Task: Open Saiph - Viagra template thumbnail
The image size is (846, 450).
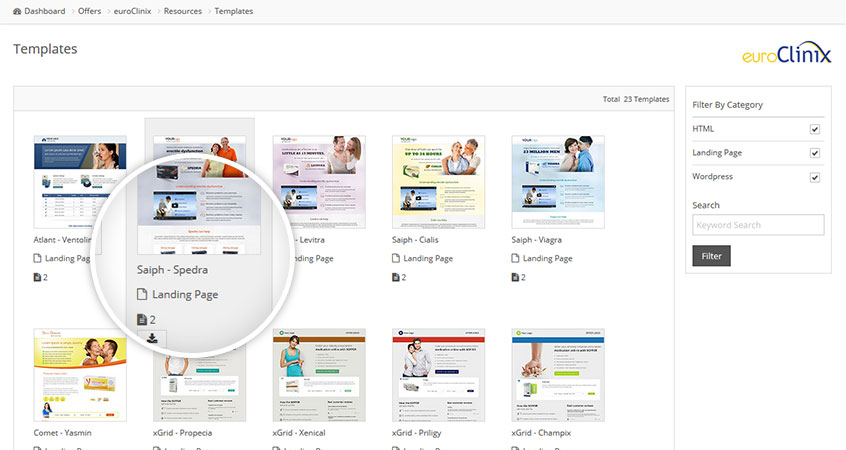Action: pyautogui.click(x=558, y=182)
